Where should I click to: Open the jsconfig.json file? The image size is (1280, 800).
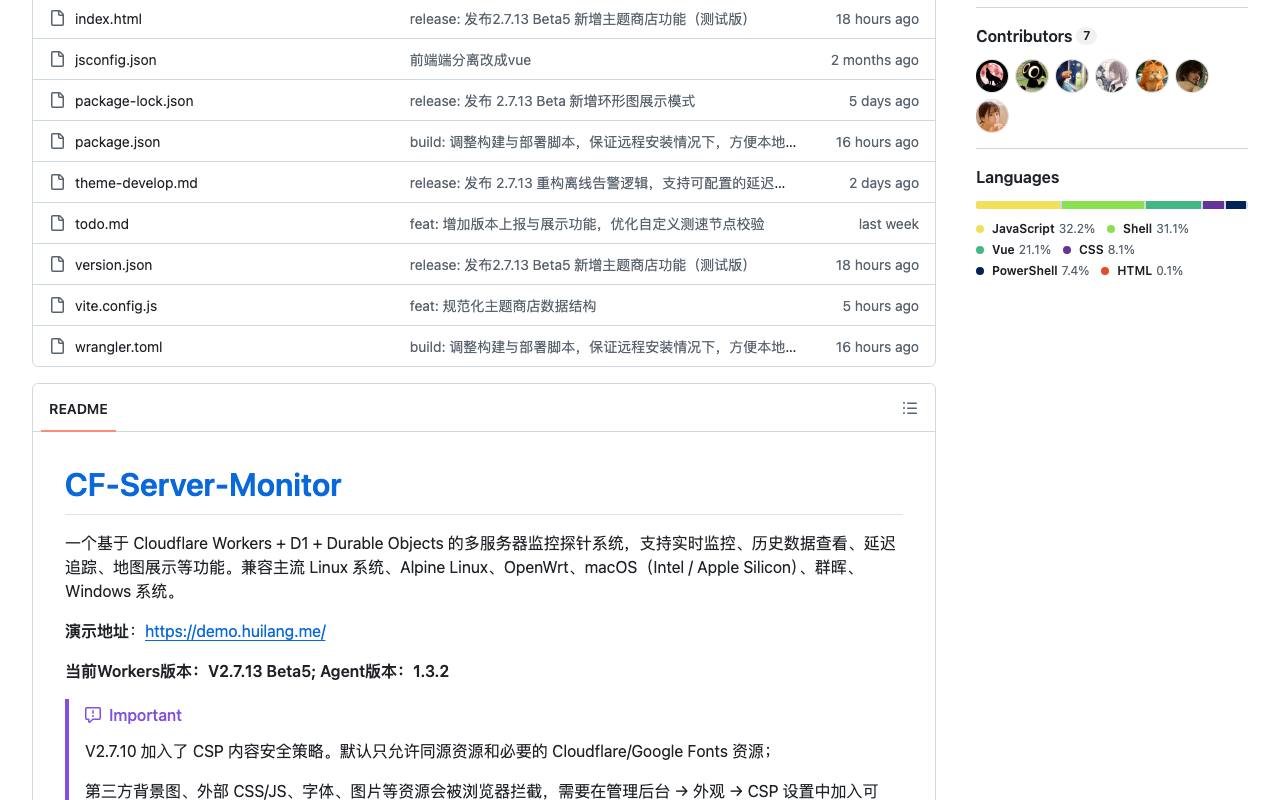click(x=115, y=60)
